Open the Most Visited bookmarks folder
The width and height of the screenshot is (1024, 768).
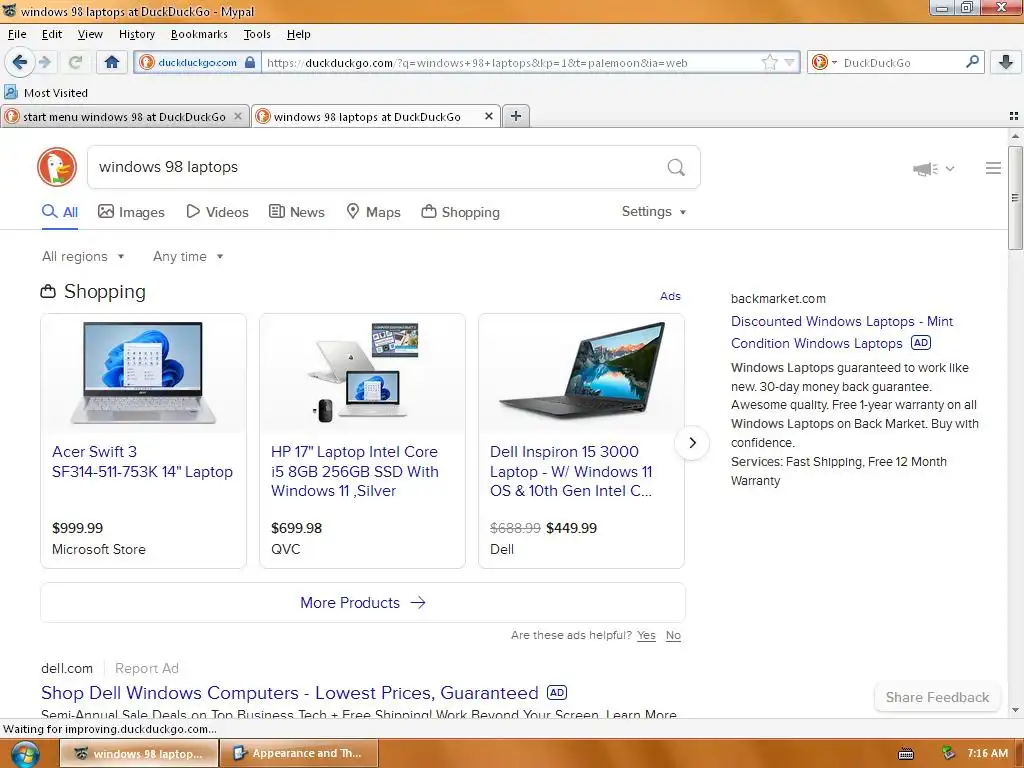(46, 93)
